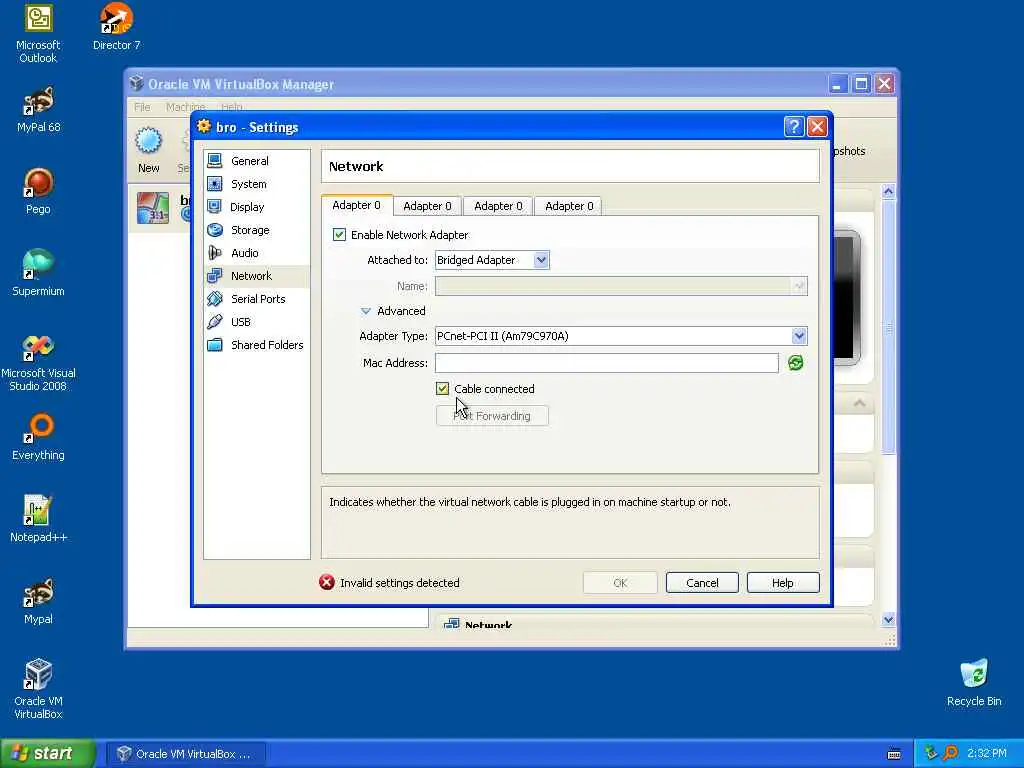Click the magnifier icon in system tray
Viewport: 1024px width, 768px height.
point(950,753)
